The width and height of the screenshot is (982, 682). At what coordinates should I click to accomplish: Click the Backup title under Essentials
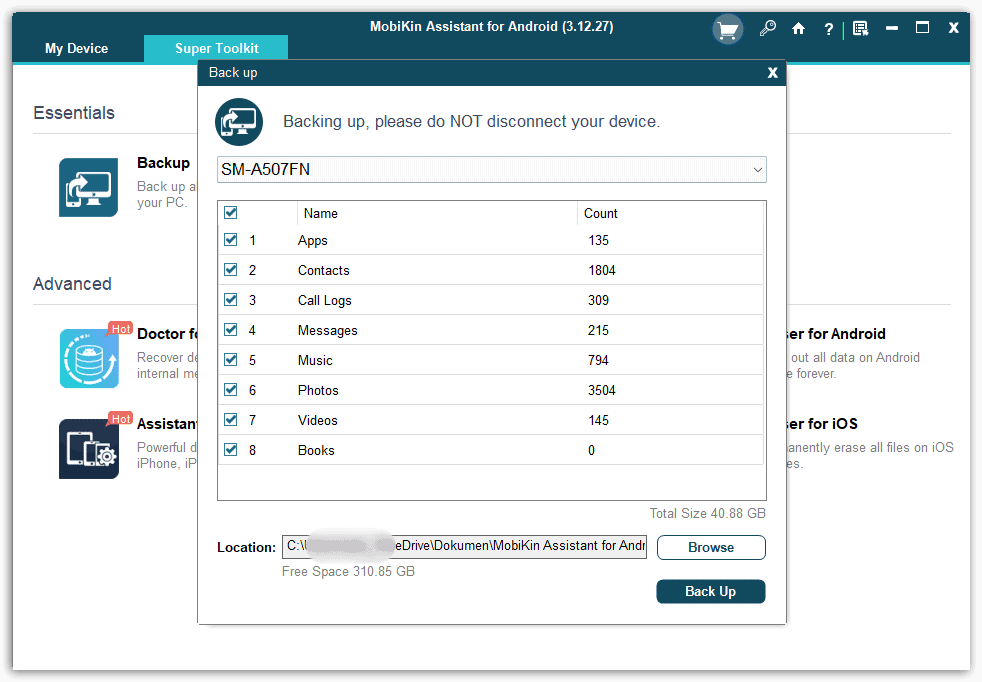pyautogui.click(x=163, y=163)
